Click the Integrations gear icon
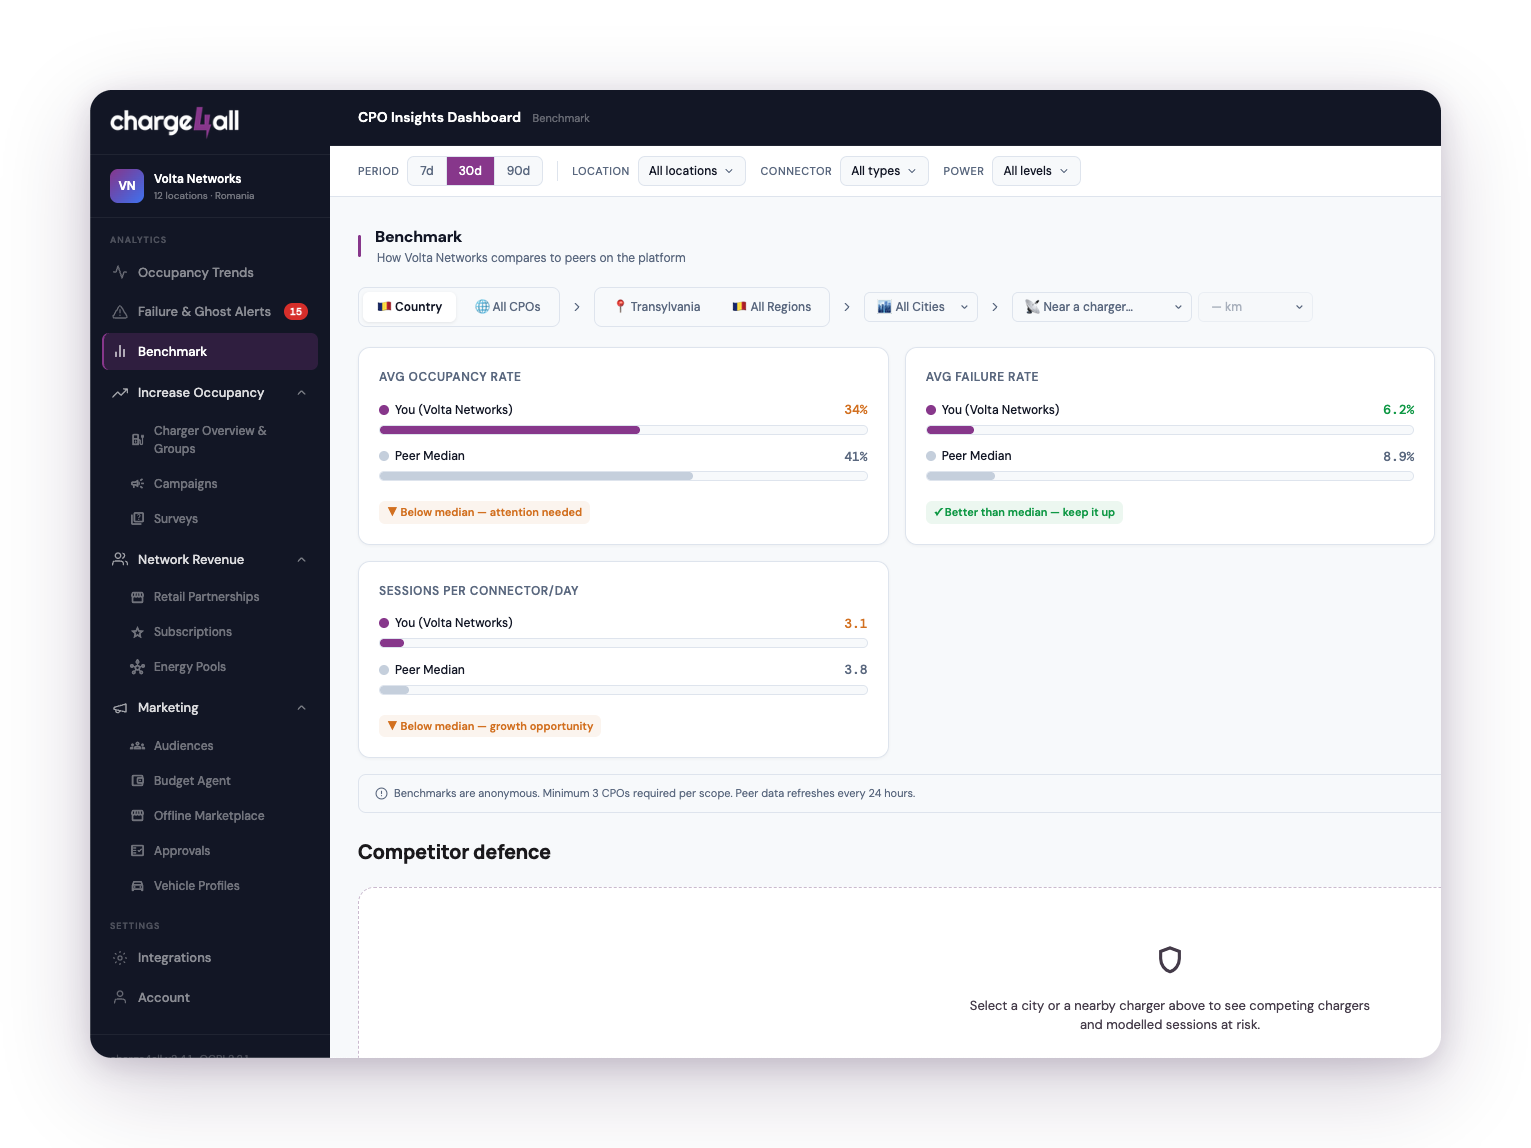The width and height of the screenshot is (1531, 1148). pyautogui.click(x=120, y=958)
